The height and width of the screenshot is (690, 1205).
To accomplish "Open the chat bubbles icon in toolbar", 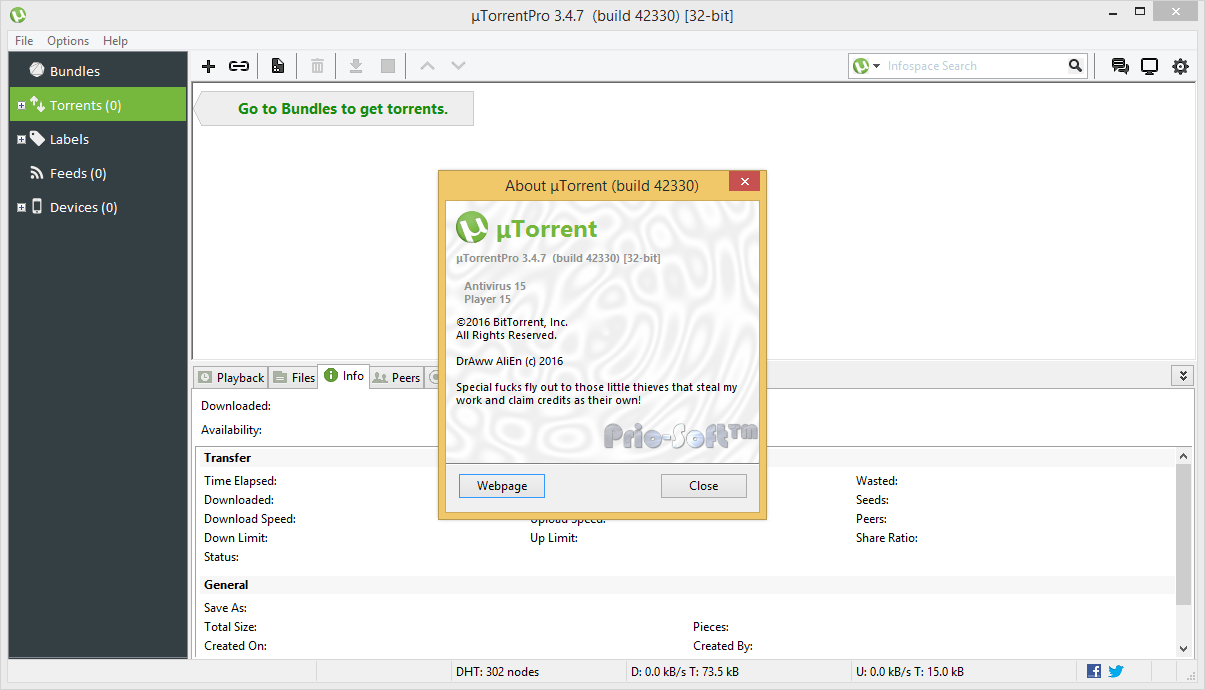I will click(1120, 66).
